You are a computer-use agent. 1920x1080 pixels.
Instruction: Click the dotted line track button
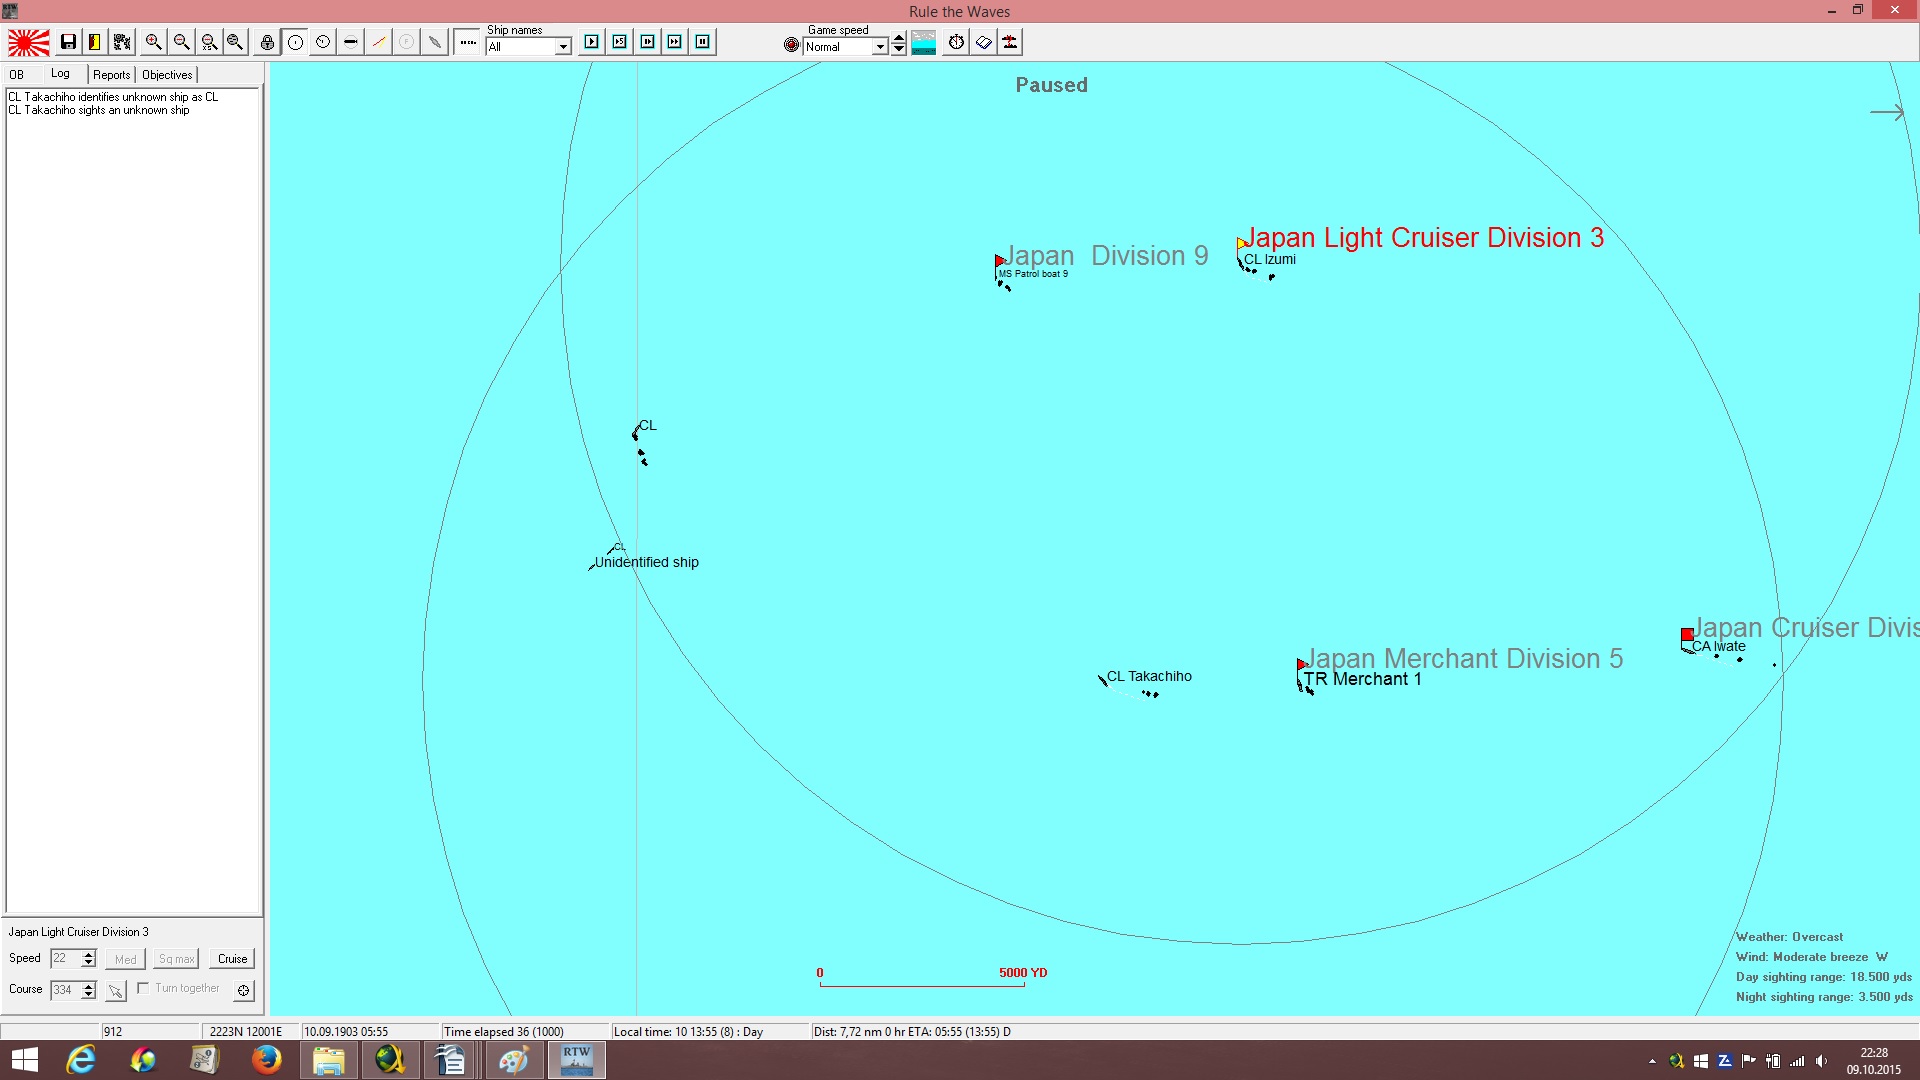pyautogui.click(x=468, y=42)
